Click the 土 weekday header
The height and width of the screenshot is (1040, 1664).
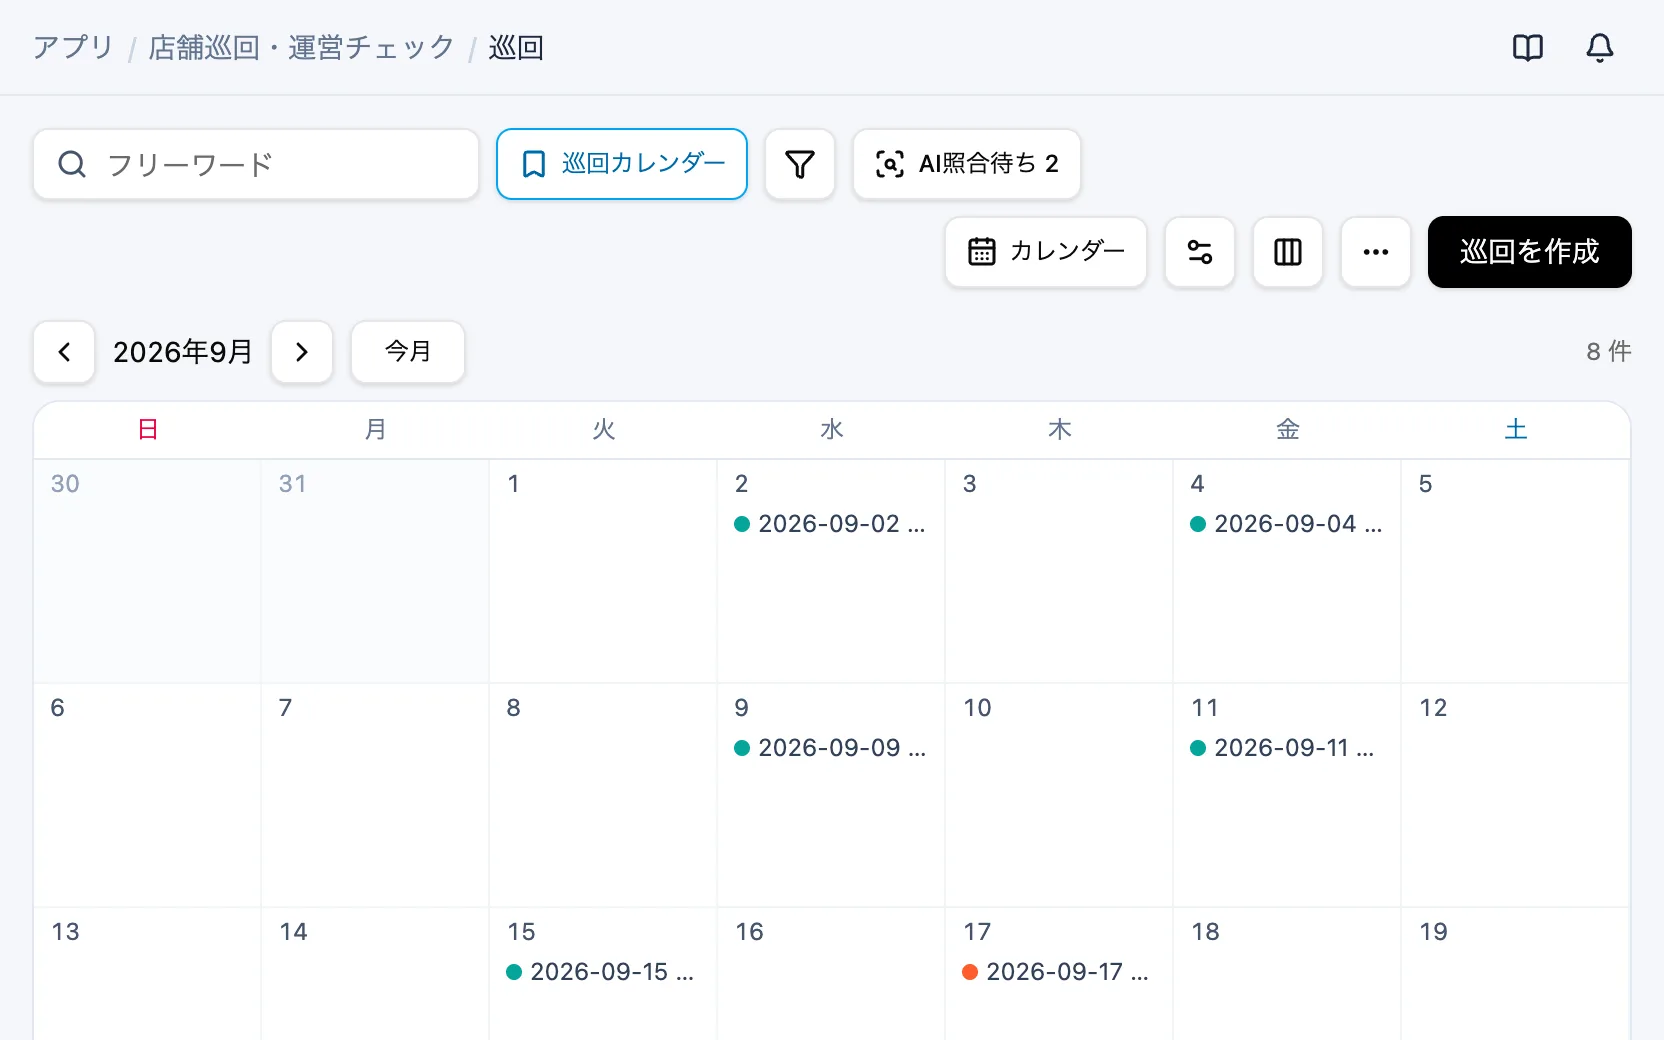coord(1516,430)
